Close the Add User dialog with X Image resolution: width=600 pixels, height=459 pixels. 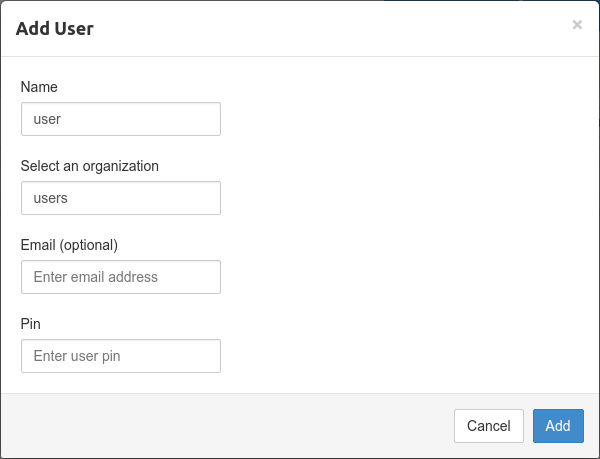coord(577,25)
